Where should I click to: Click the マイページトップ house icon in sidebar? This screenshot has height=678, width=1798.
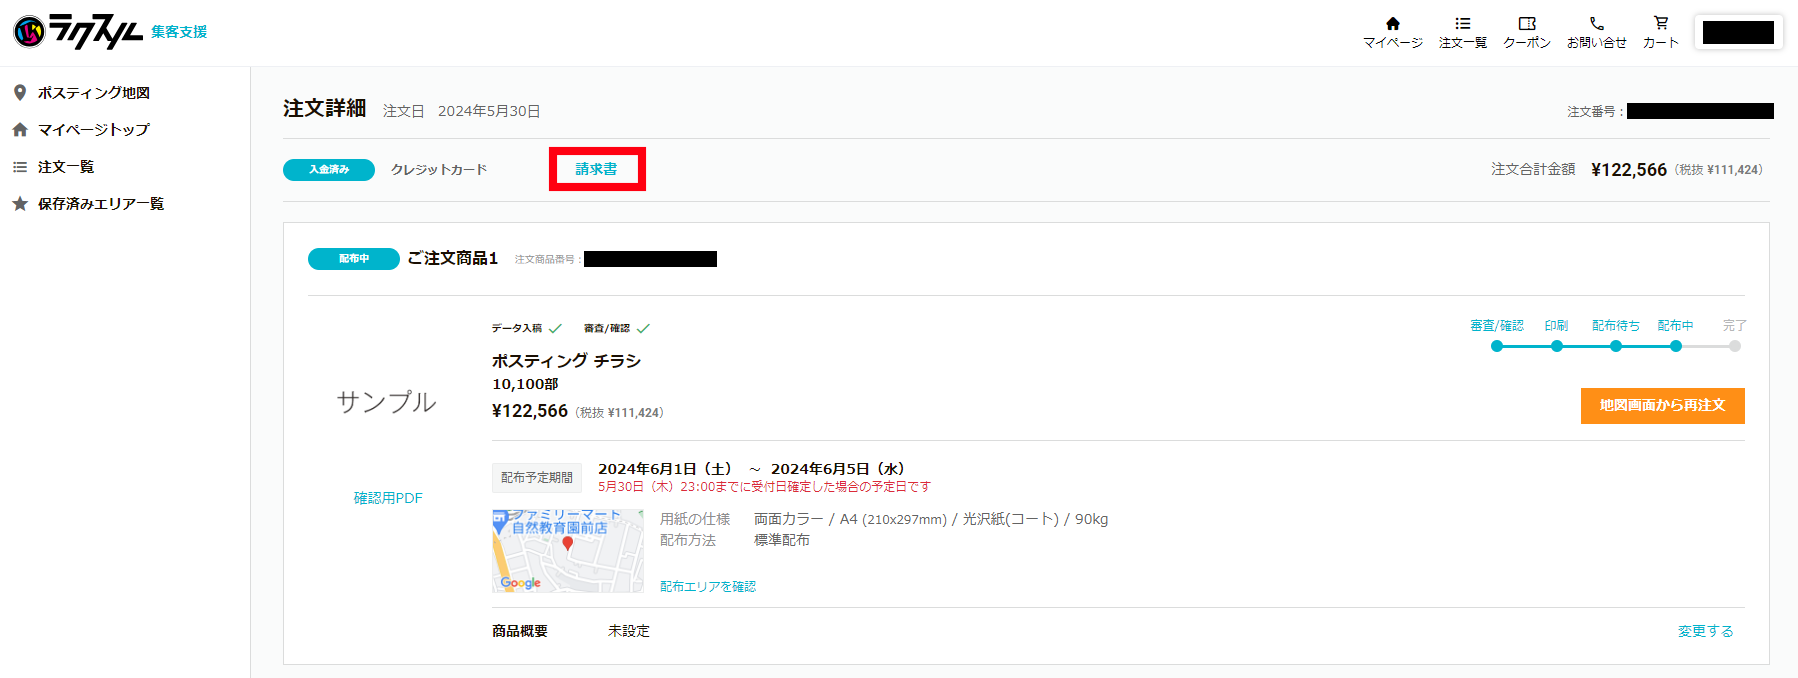(20, 130)
